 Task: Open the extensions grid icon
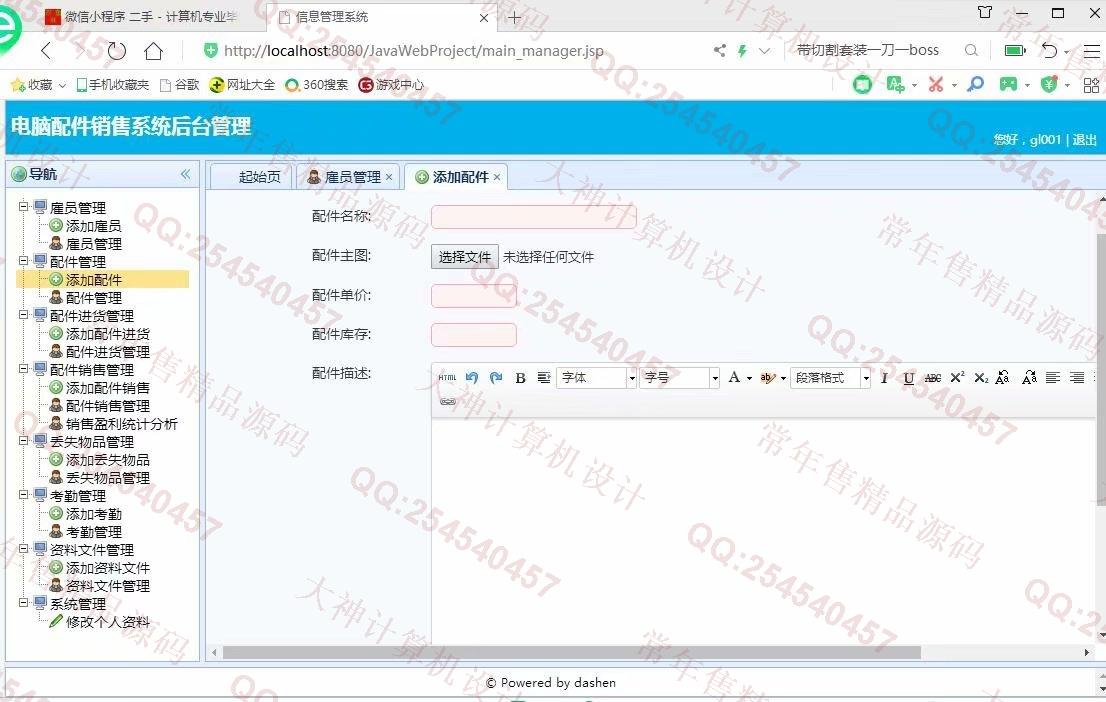pyautogui.click(x=1091, y=85)
